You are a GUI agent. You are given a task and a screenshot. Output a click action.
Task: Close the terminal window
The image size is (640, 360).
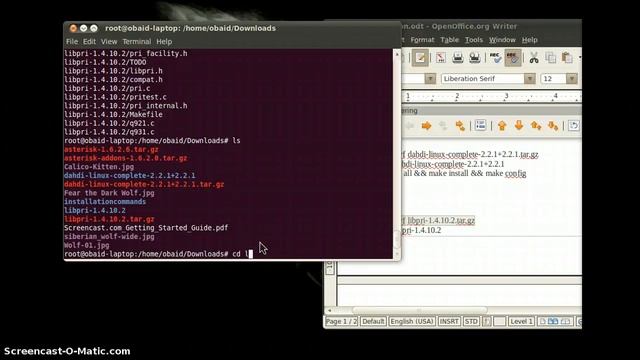(x=73, y=28)
